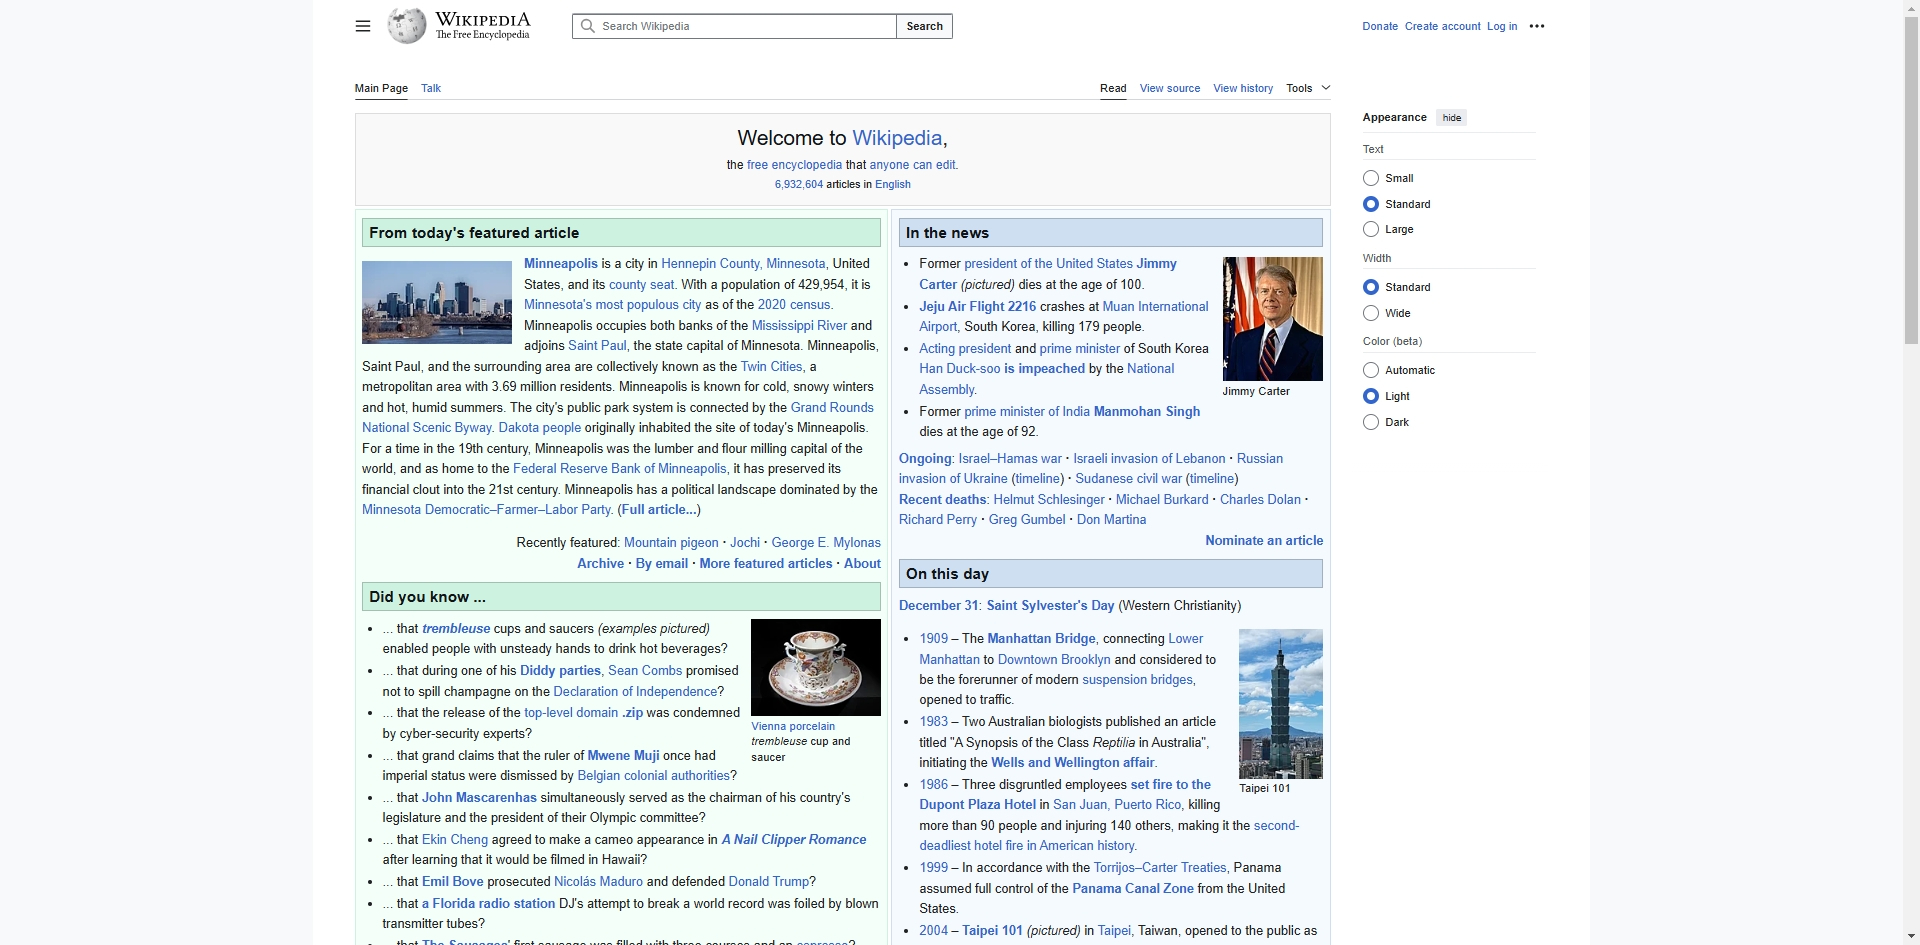Open the trembleuse link in Did you know
The width and height of the screenshot is (1920, 945).
click(456, 629)
